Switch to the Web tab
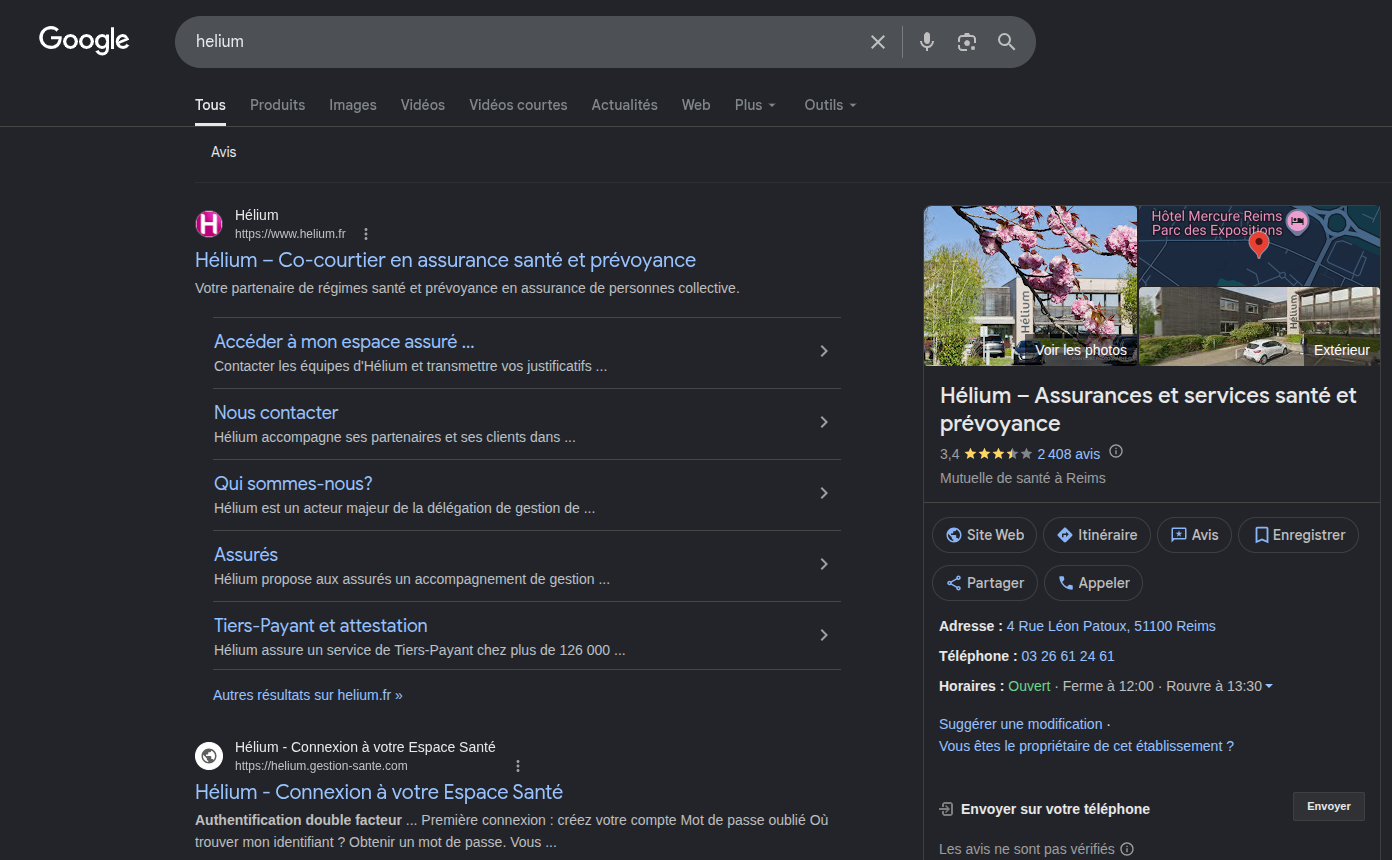The height and width of the screenshot is (860, 1392). 696,105
